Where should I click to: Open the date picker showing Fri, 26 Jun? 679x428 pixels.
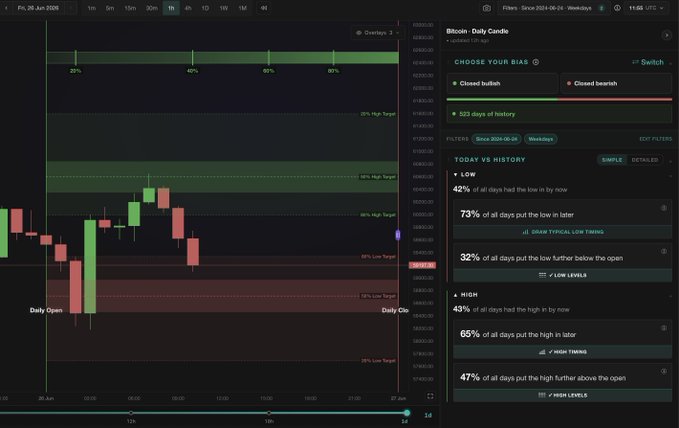point(38,8)
